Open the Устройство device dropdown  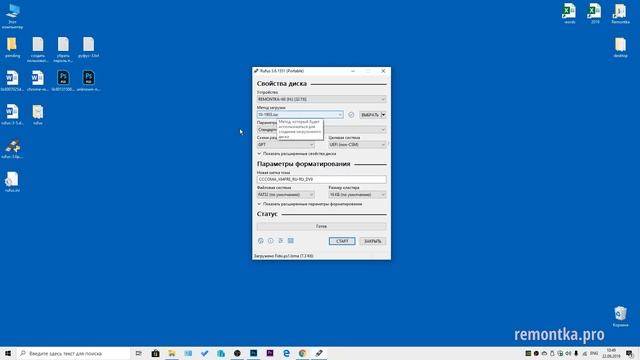(x=322, y=99)
